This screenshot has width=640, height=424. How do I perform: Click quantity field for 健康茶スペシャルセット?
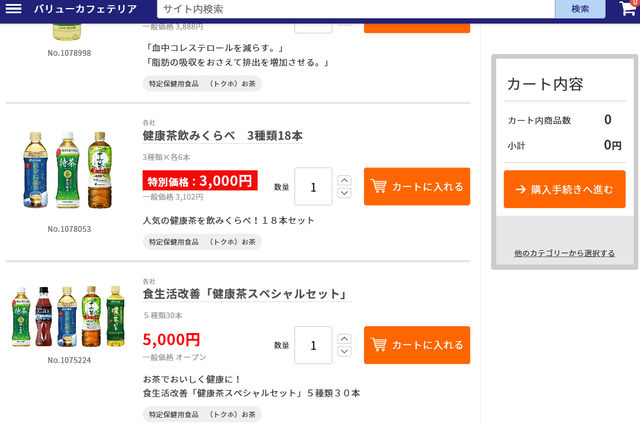pyautogui.click(x=313, y=345)
